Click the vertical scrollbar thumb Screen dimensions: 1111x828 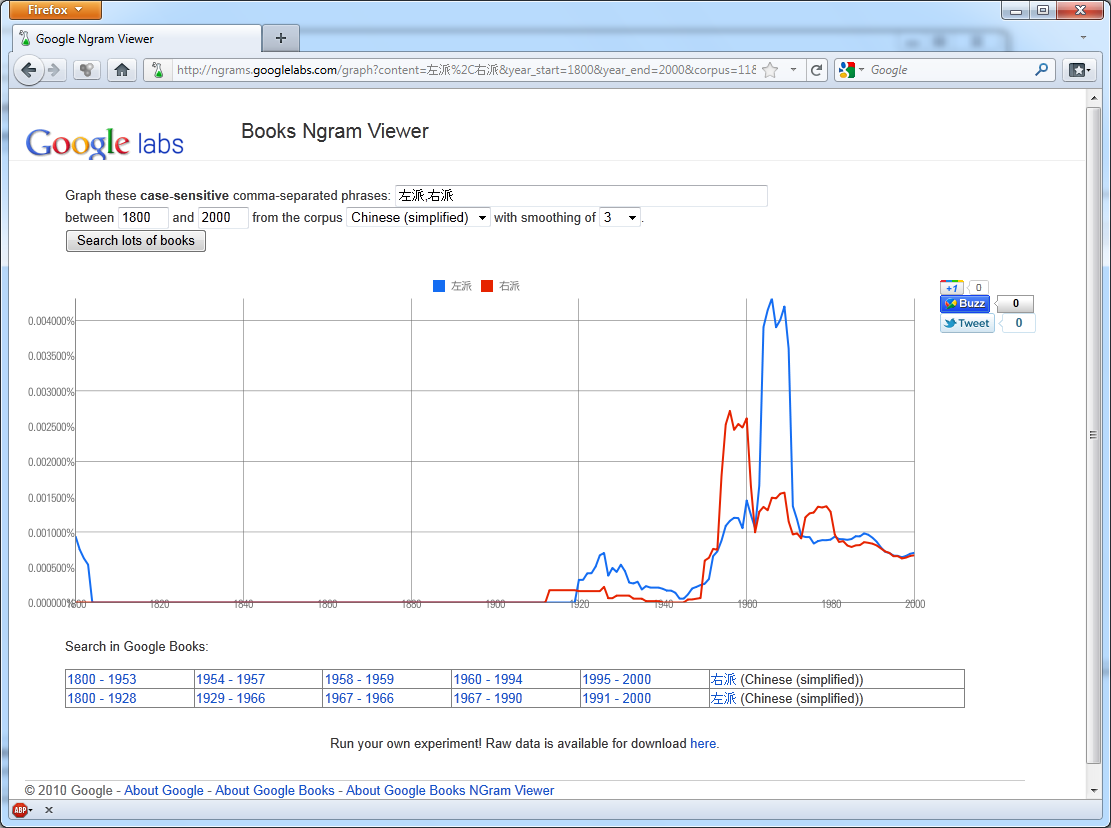1093,435
